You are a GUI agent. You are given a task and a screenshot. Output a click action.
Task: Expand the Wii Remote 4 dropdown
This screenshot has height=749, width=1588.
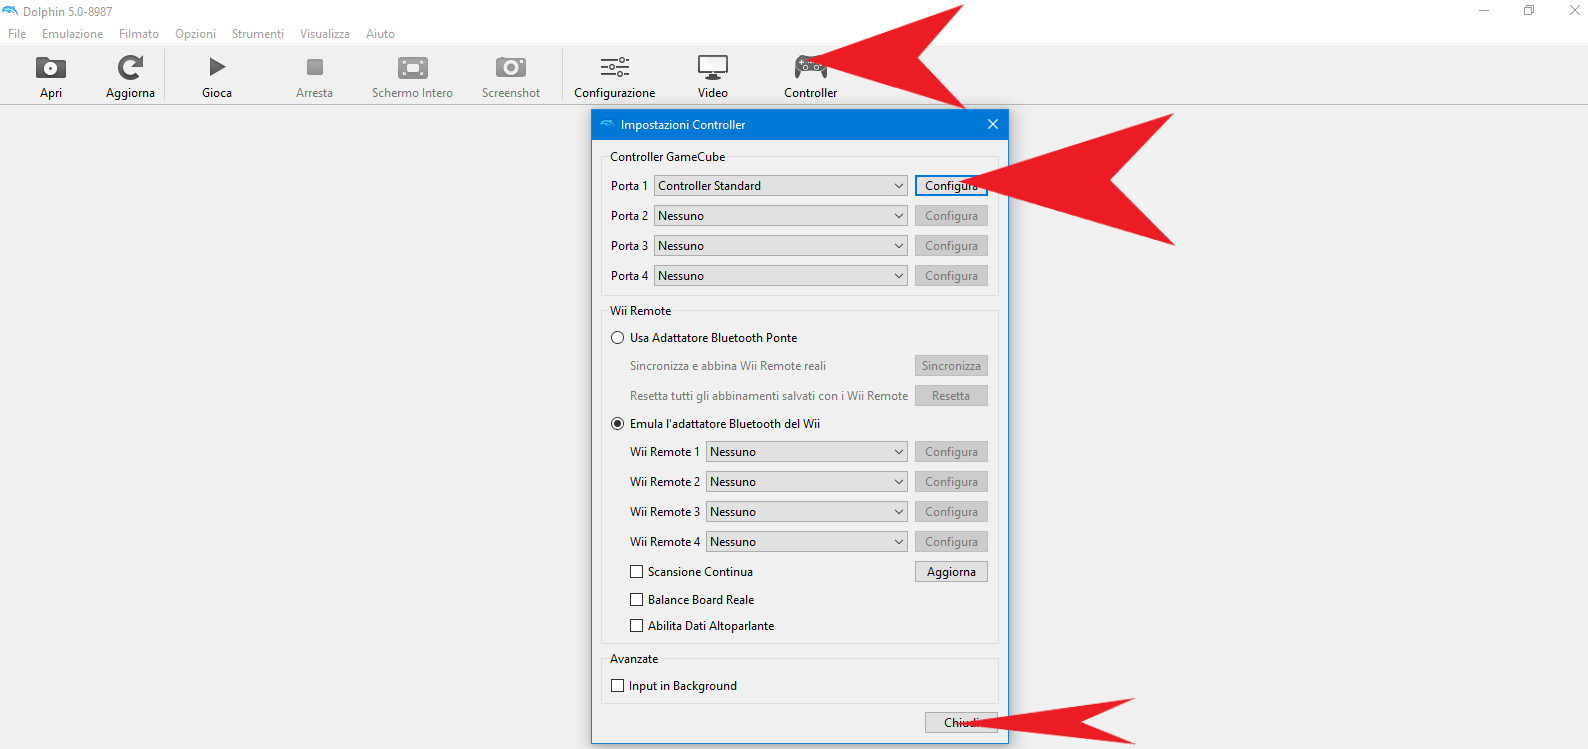pos(807,542)
